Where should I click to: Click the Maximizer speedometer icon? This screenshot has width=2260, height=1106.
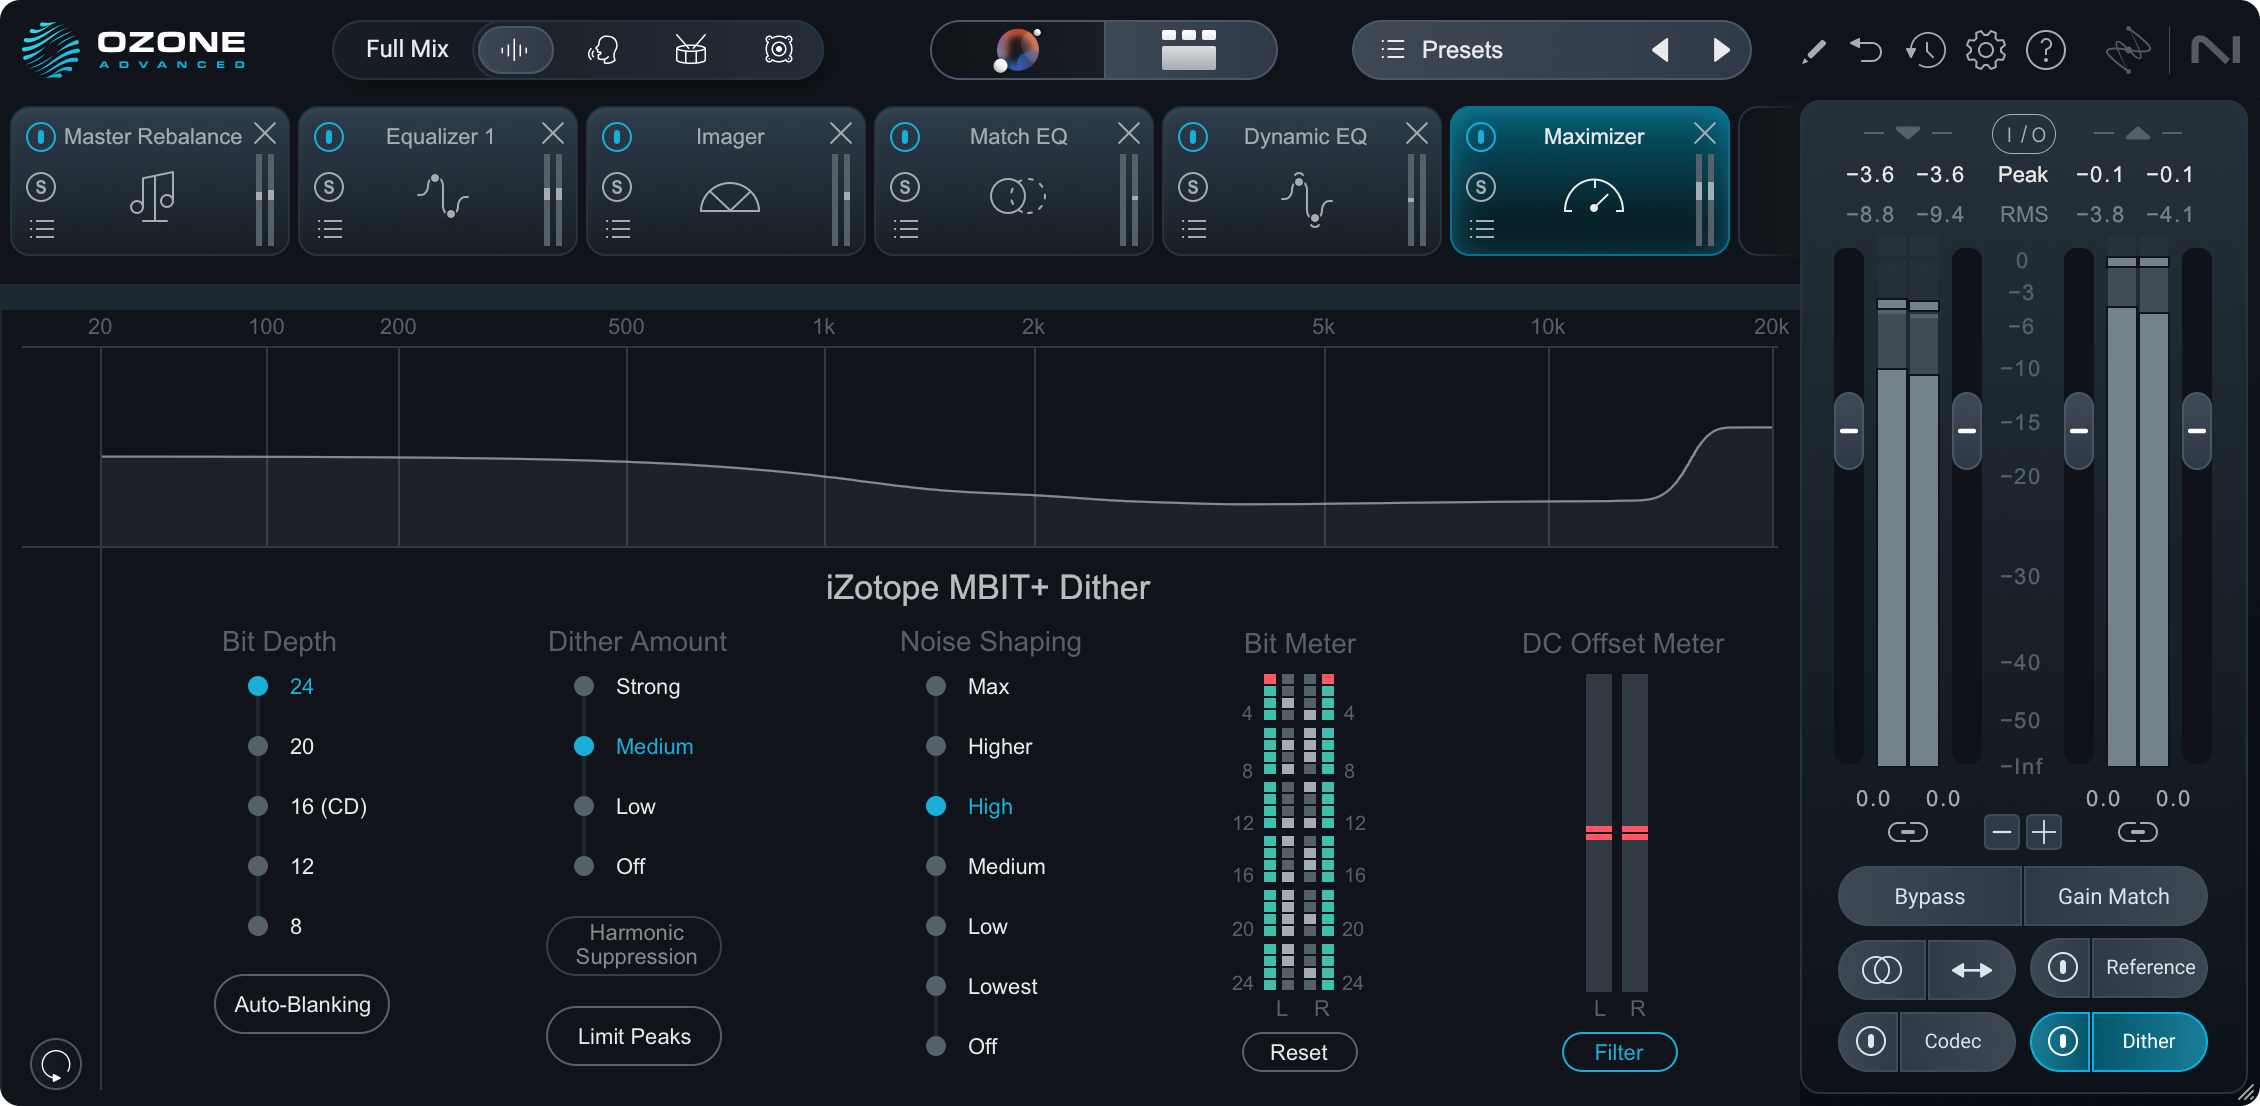coord(1596,197)
